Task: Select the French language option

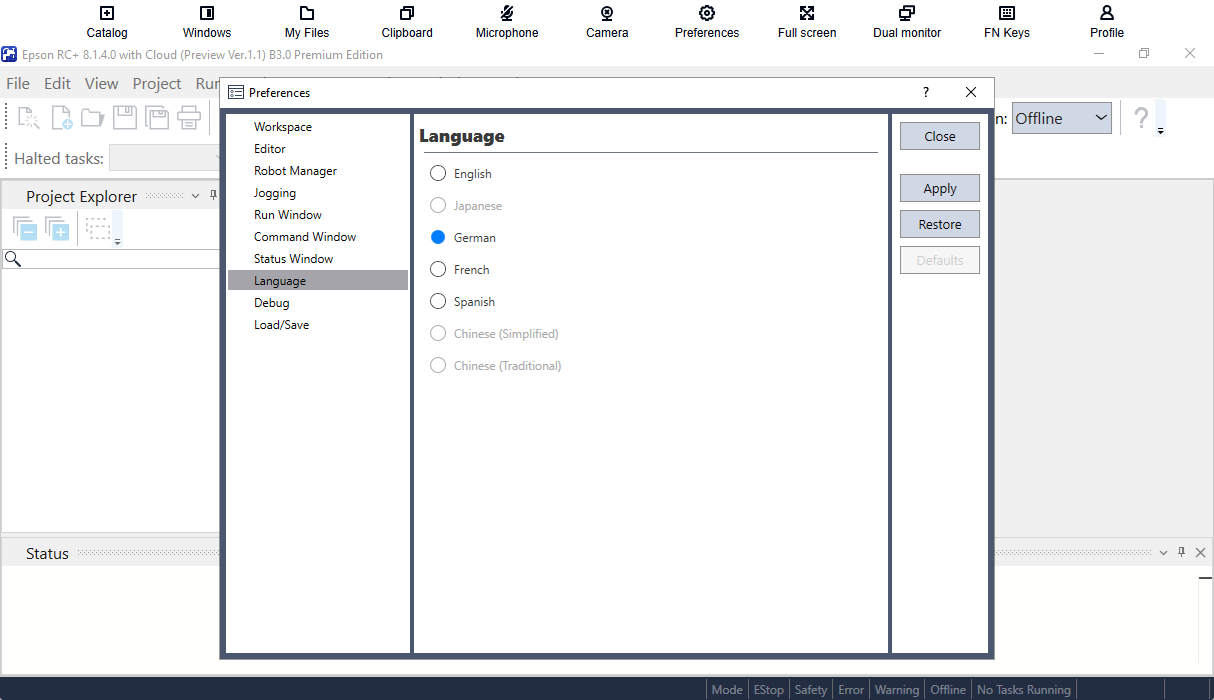Action: pyautogui.click(x=460, y=270)
